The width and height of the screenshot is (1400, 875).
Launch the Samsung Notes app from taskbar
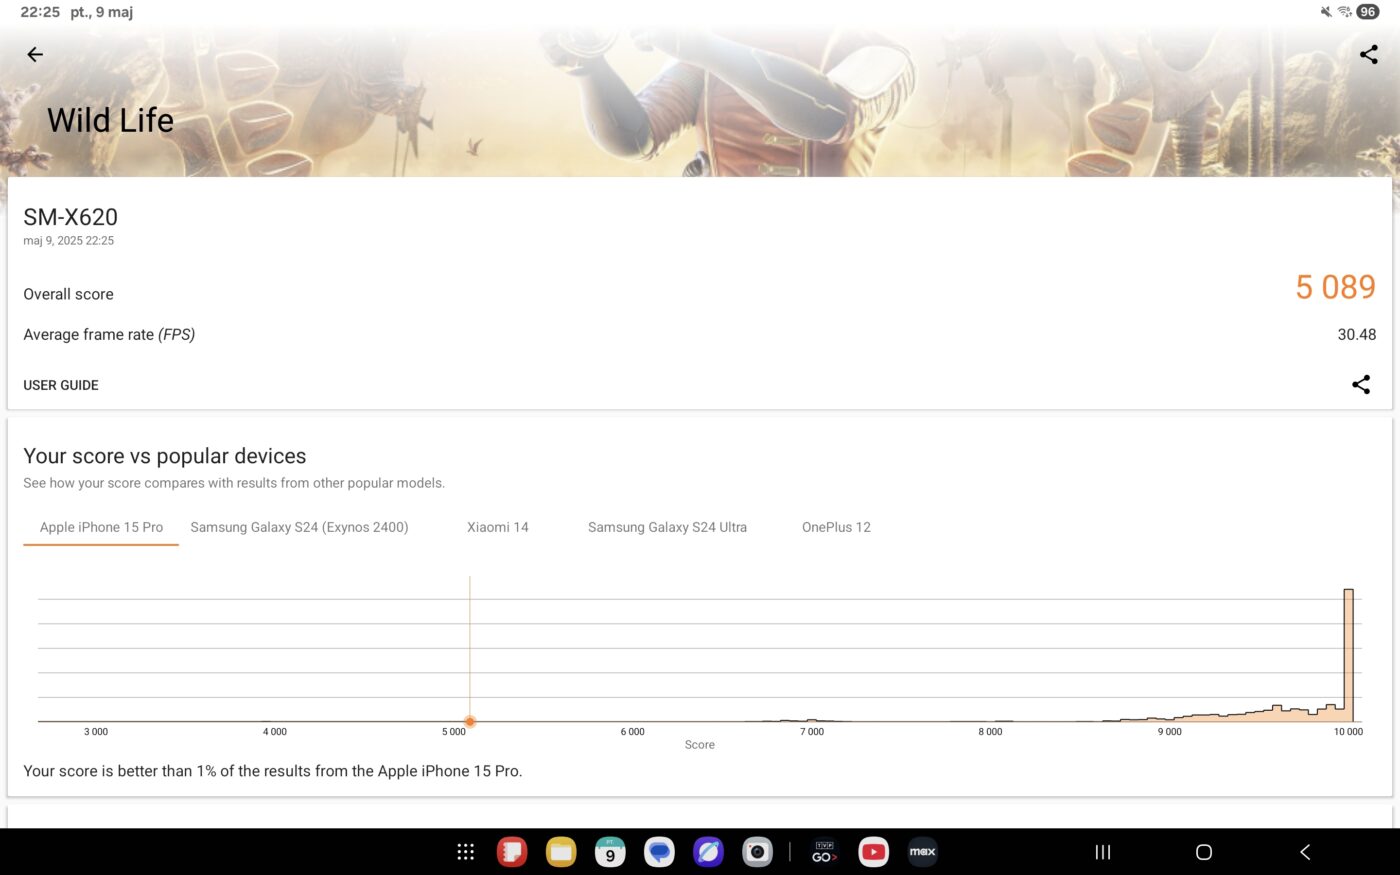point(512,852)
